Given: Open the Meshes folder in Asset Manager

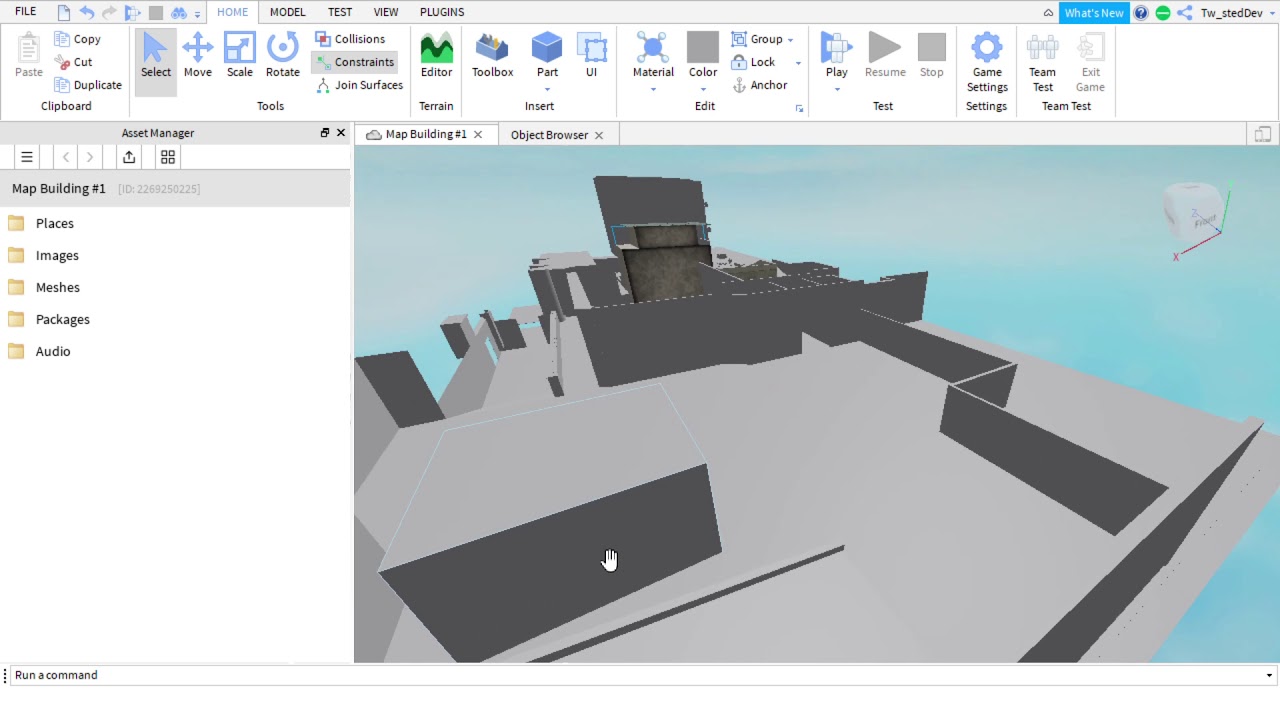Looking at the screenshot, I should coord(58,287).
